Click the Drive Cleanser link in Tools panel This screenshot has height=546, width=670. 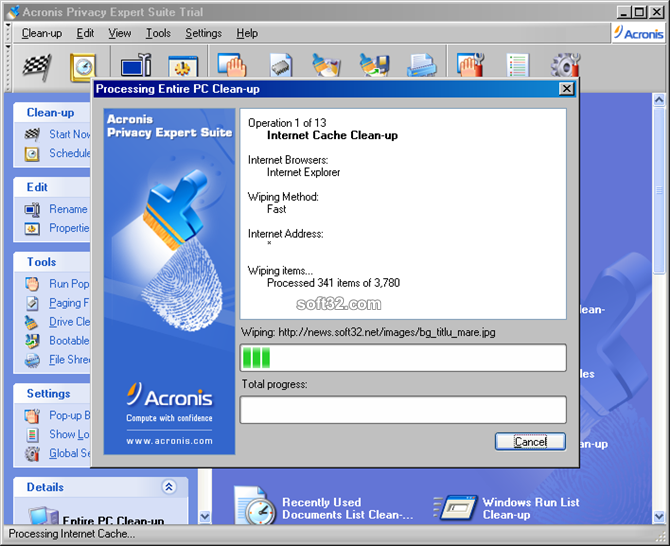point(70,322)
